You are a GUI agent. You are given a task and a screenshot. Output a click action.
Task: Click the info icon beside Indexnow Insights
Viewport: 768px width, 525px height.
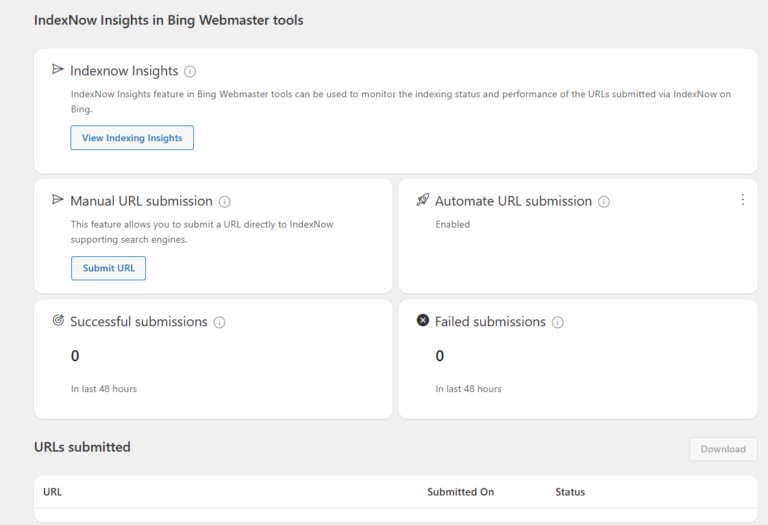click(190, 72)
